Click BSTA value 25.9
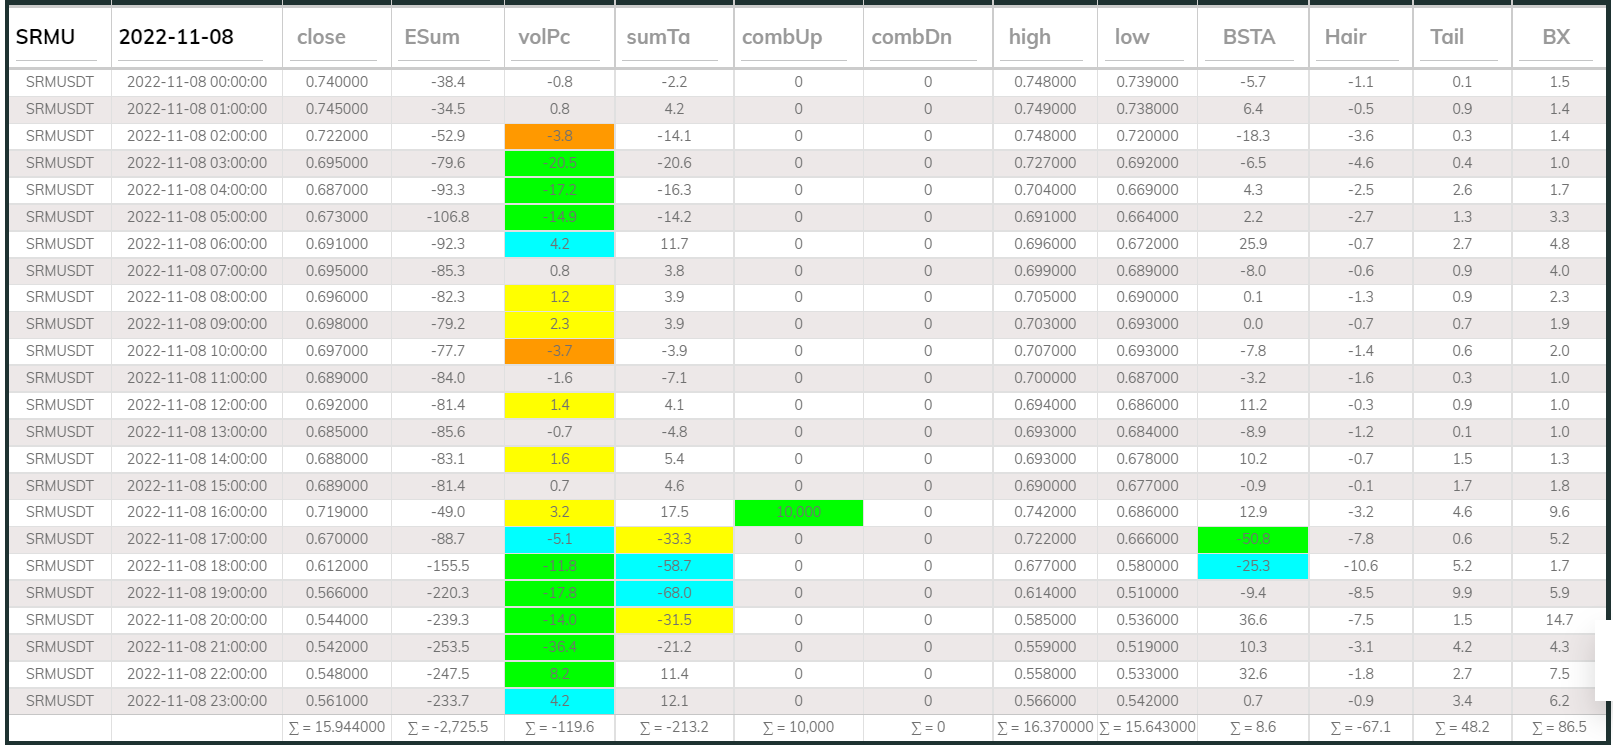The height and width of the screenshot is (748, 1613). coord(1253,244)
